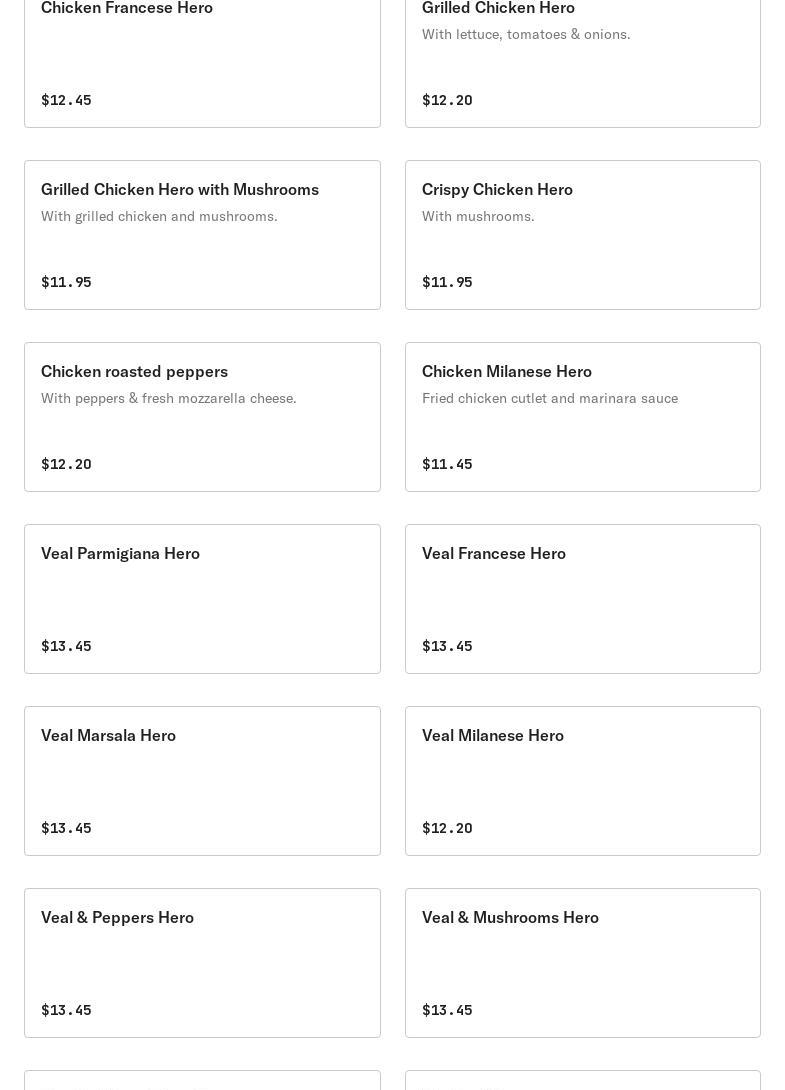Click the $11.45 price on Chicken Milanese
This screenshot has width=785, height=1090.
coord(447,464)
